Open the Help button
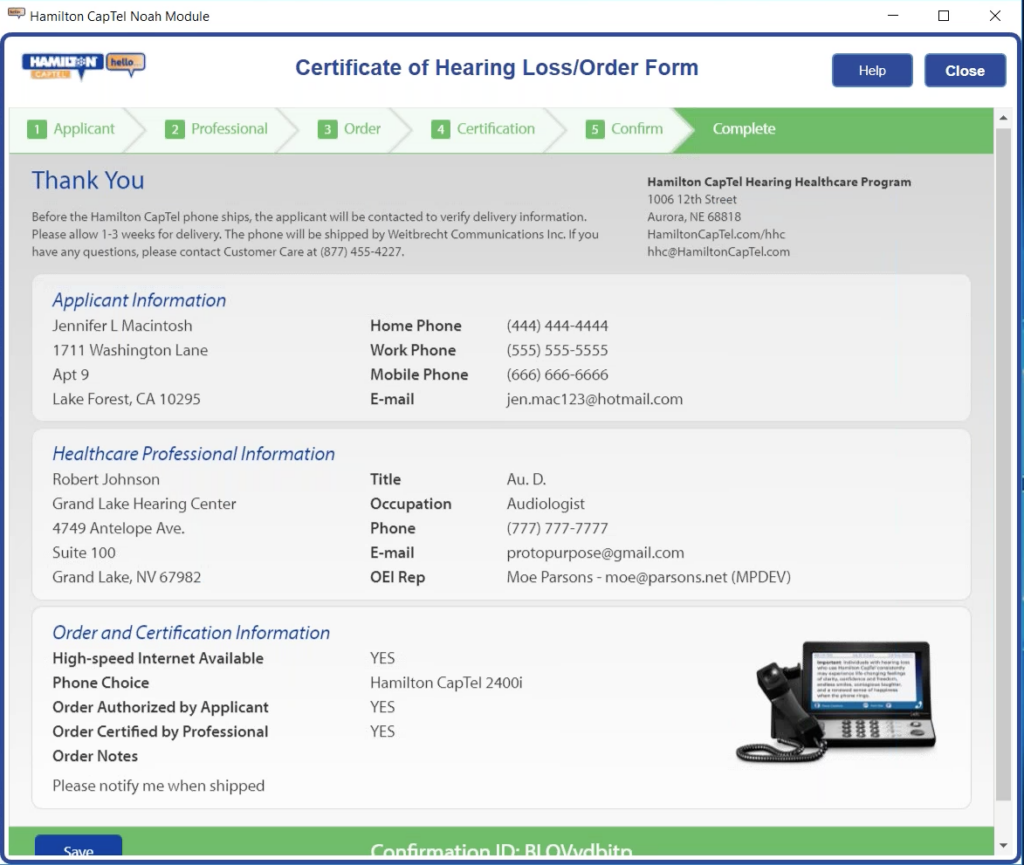 click(872, 71)
